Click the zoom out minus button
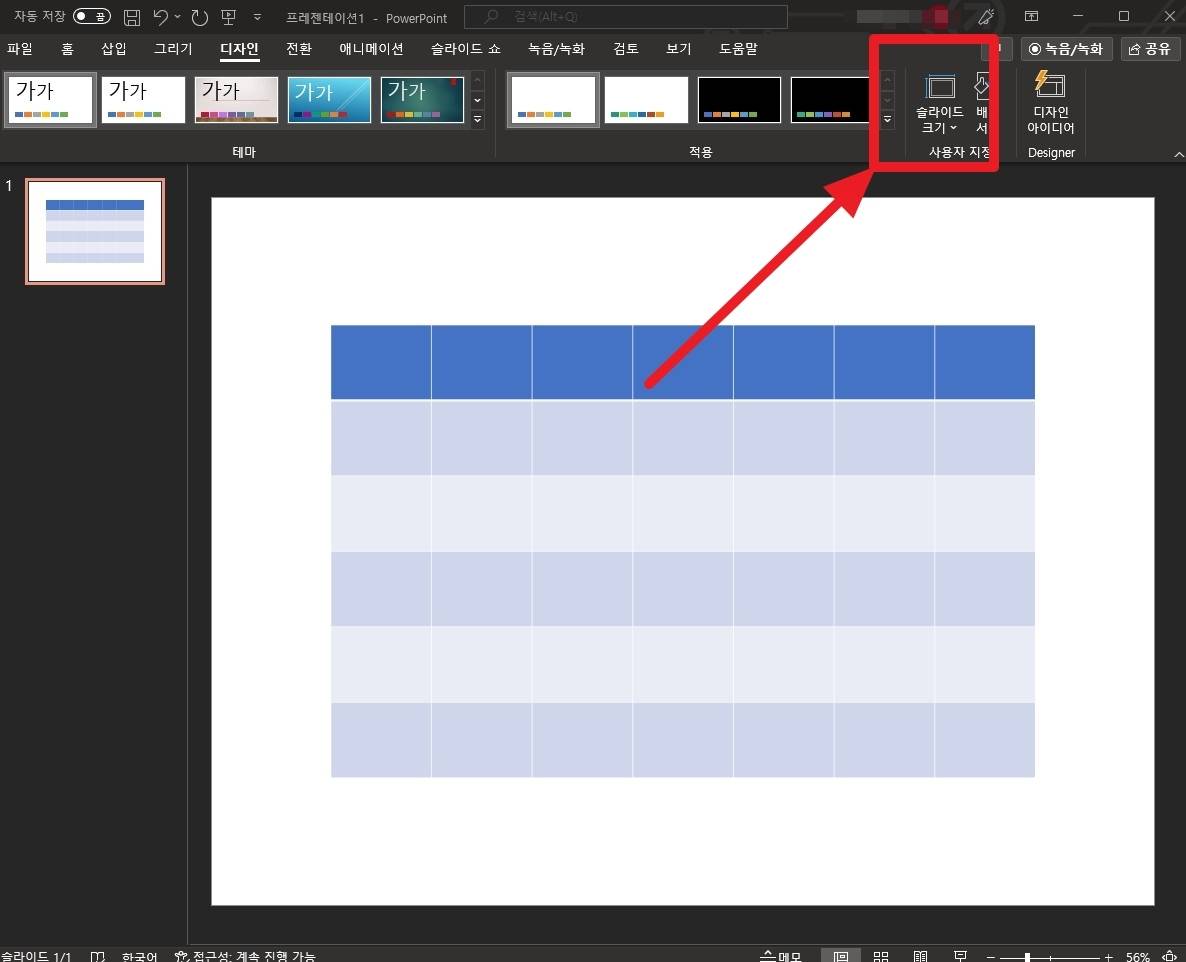 991,957
